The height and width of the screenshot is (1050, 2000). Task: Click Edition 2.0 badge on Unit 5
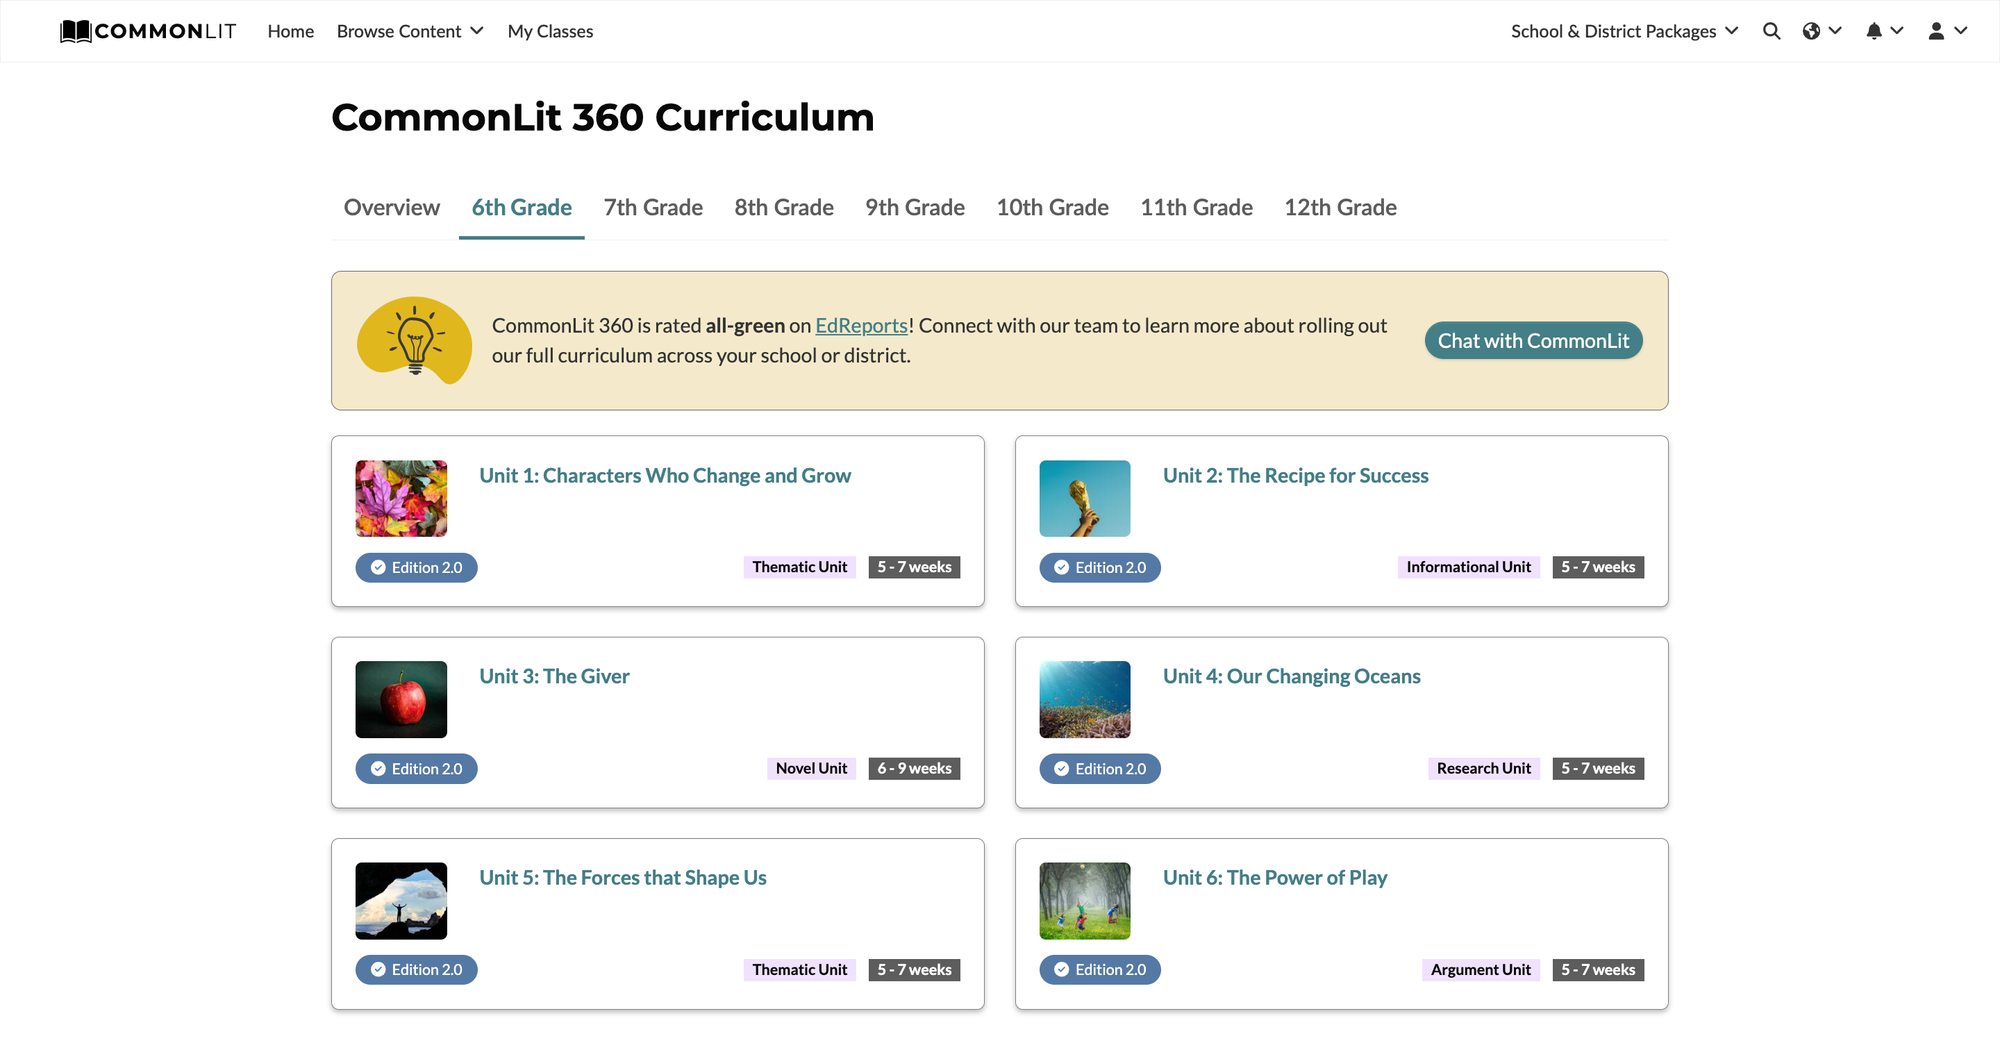coord(416,969)
